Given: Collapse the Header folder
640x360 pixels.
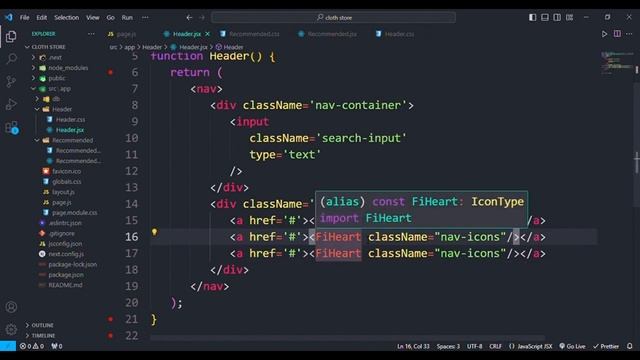Looking at the screenshot, I should pyautogui.click(x=37, y=109).
